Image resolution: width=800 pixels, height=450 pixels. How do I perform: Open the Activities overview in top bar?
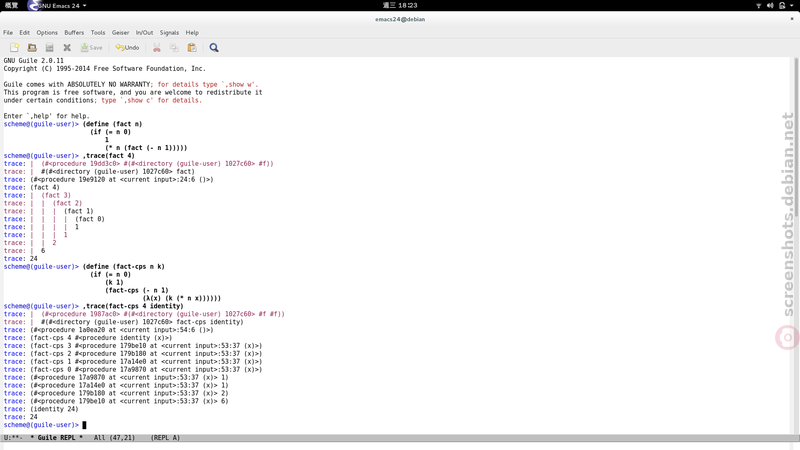click(11, 6)
